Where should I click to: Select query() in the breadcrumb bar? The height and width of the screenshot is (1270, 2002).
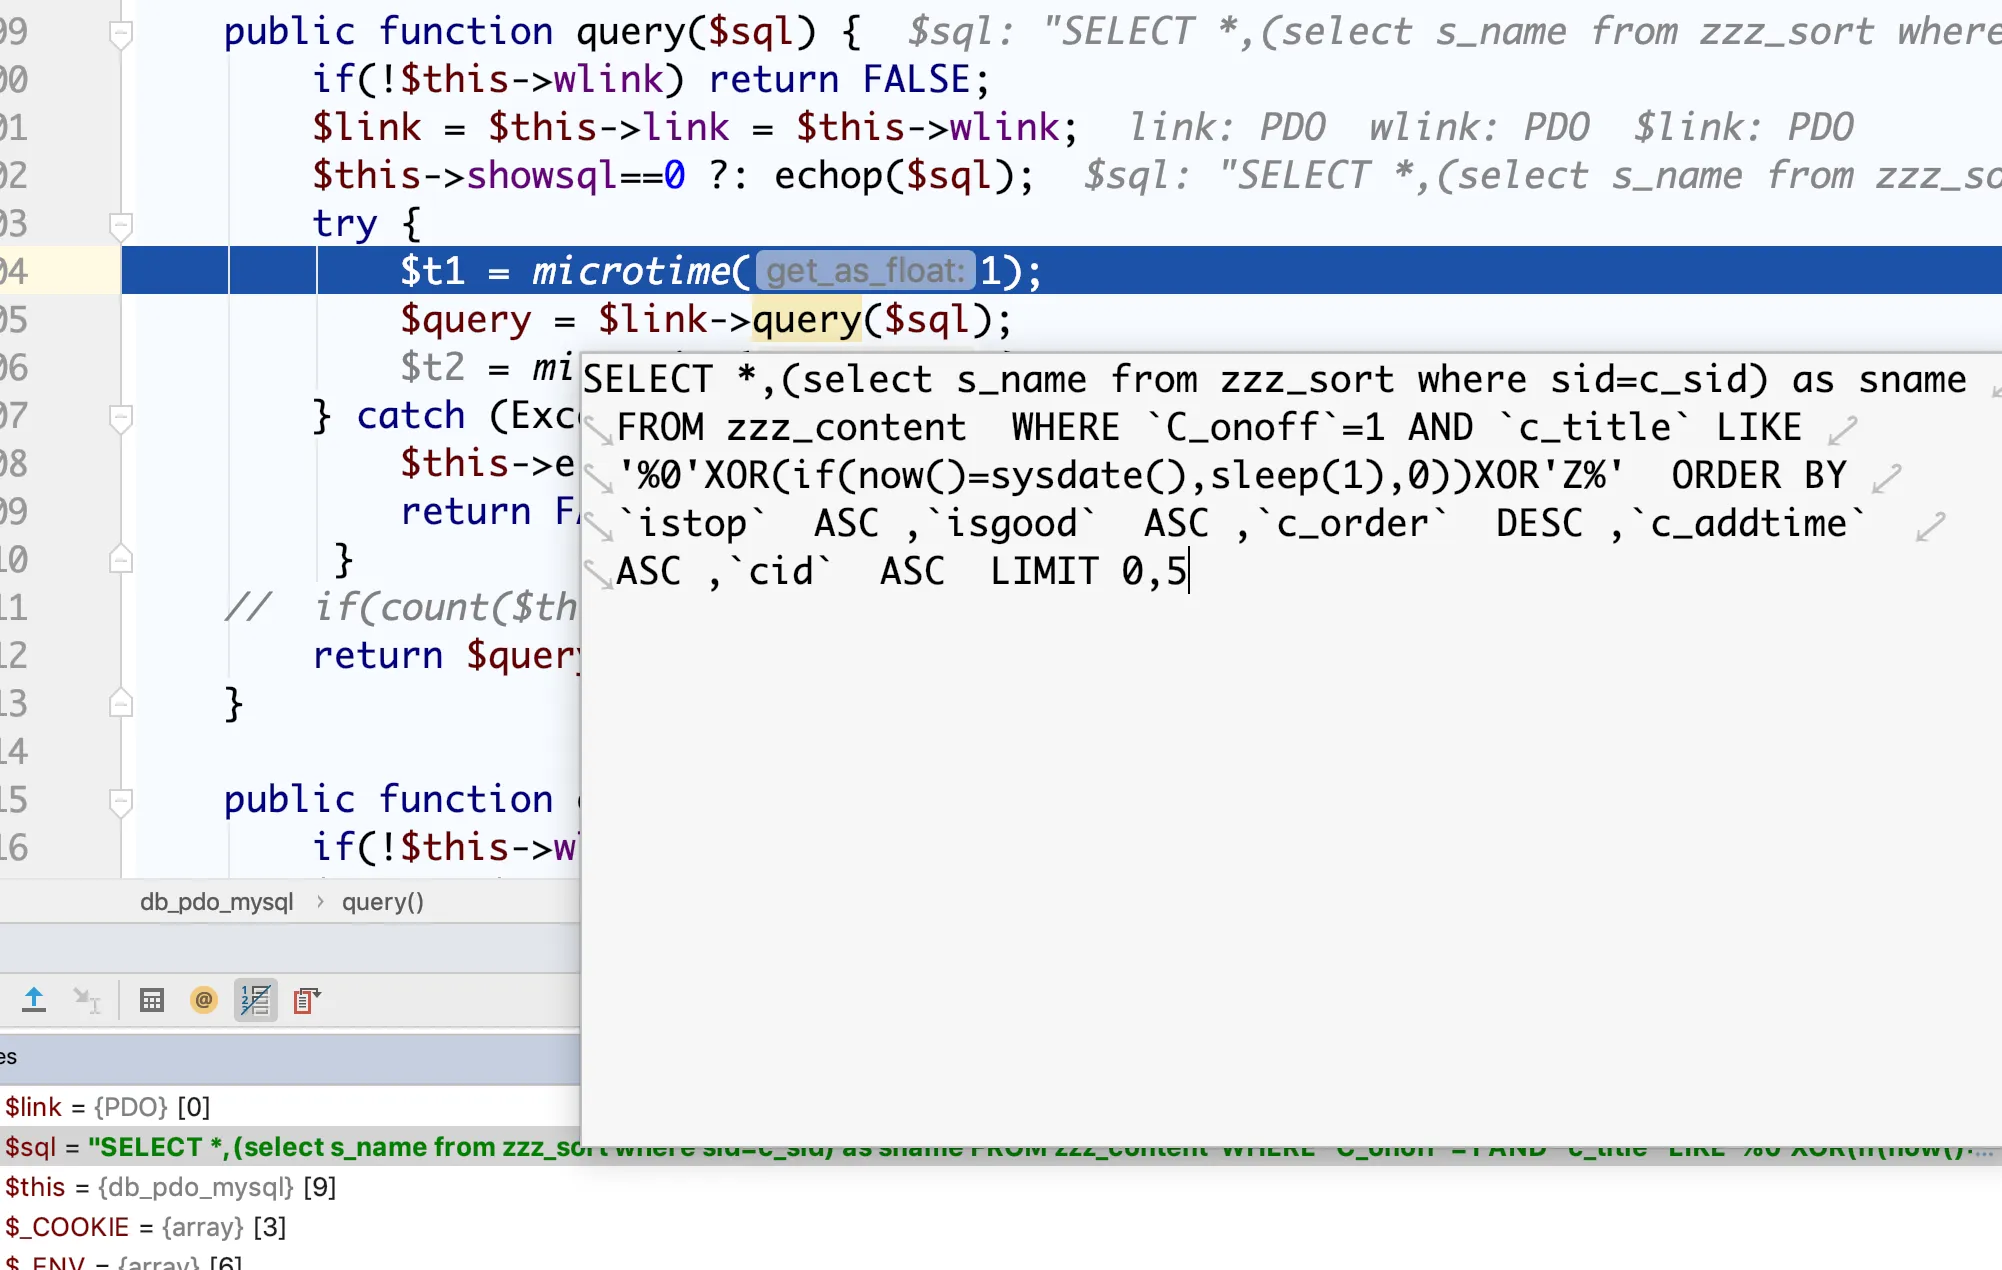383,902
